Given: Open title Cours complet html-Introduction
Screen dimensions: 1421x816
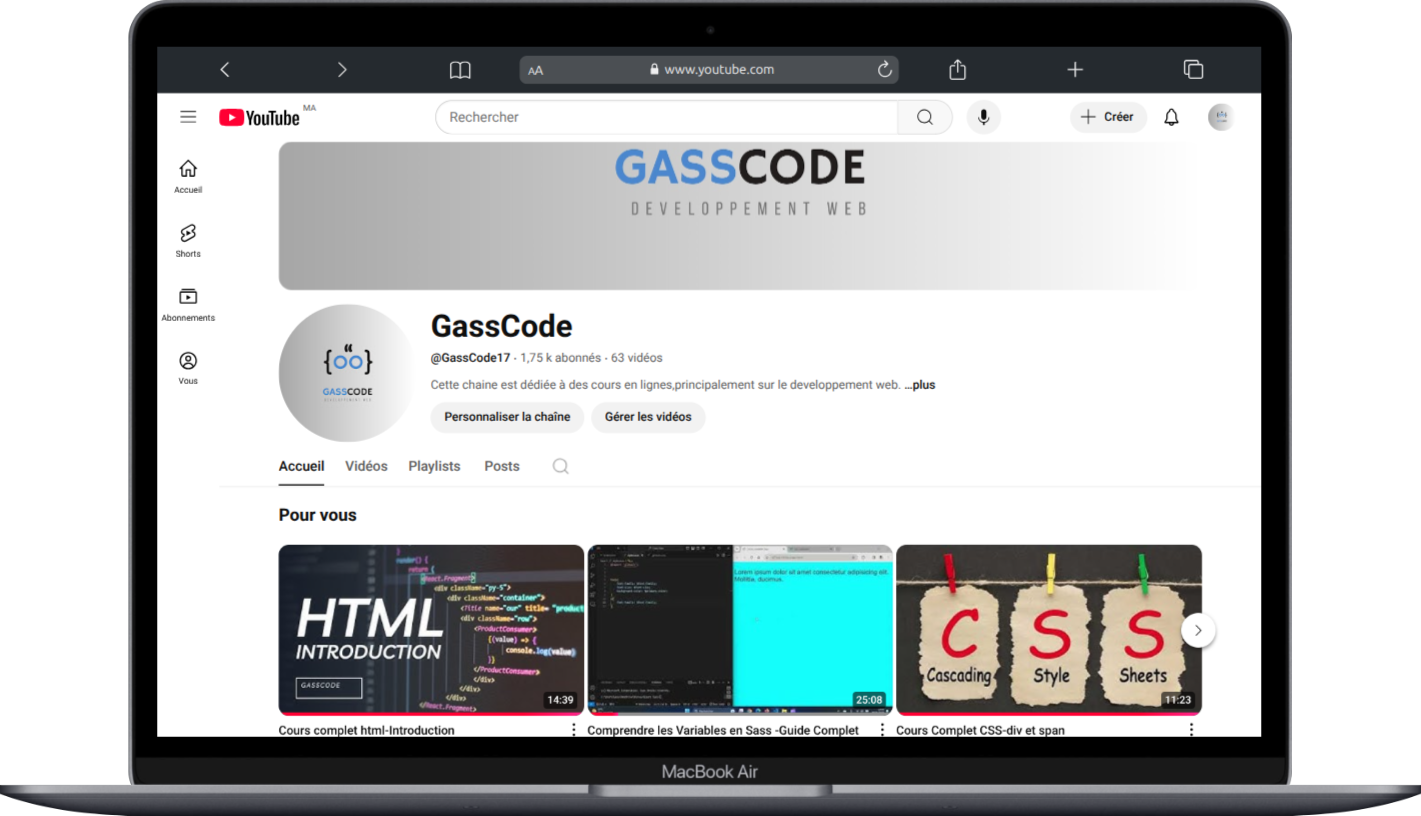Looking at the screenshot, I should coord(367,730).
